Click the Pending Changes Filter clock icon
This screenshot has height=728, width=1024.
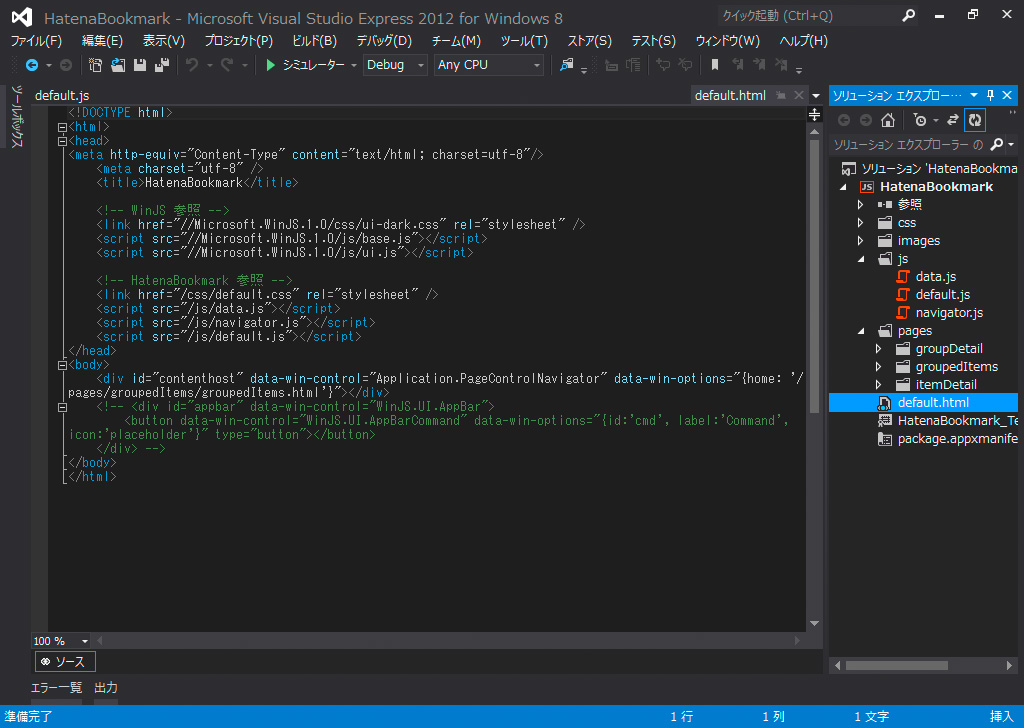coord(920,120)
